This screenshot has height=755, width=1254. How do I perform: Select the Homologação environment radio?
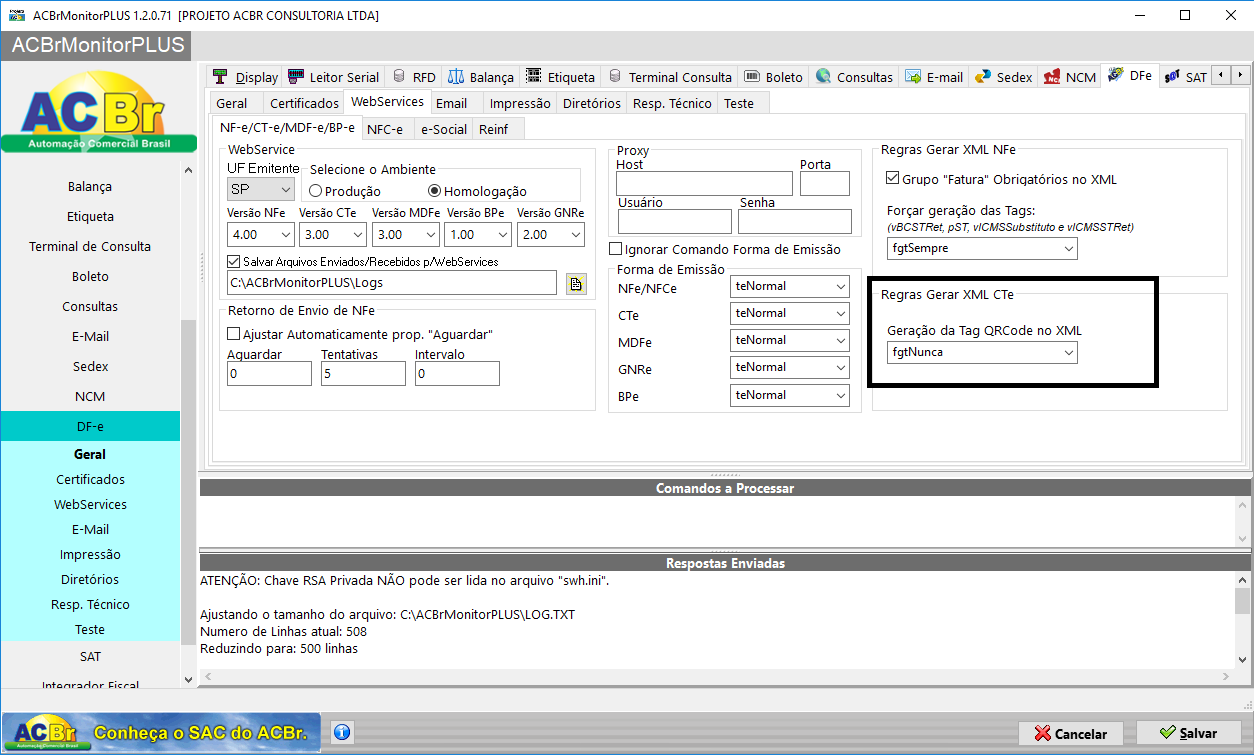[434, 191]
